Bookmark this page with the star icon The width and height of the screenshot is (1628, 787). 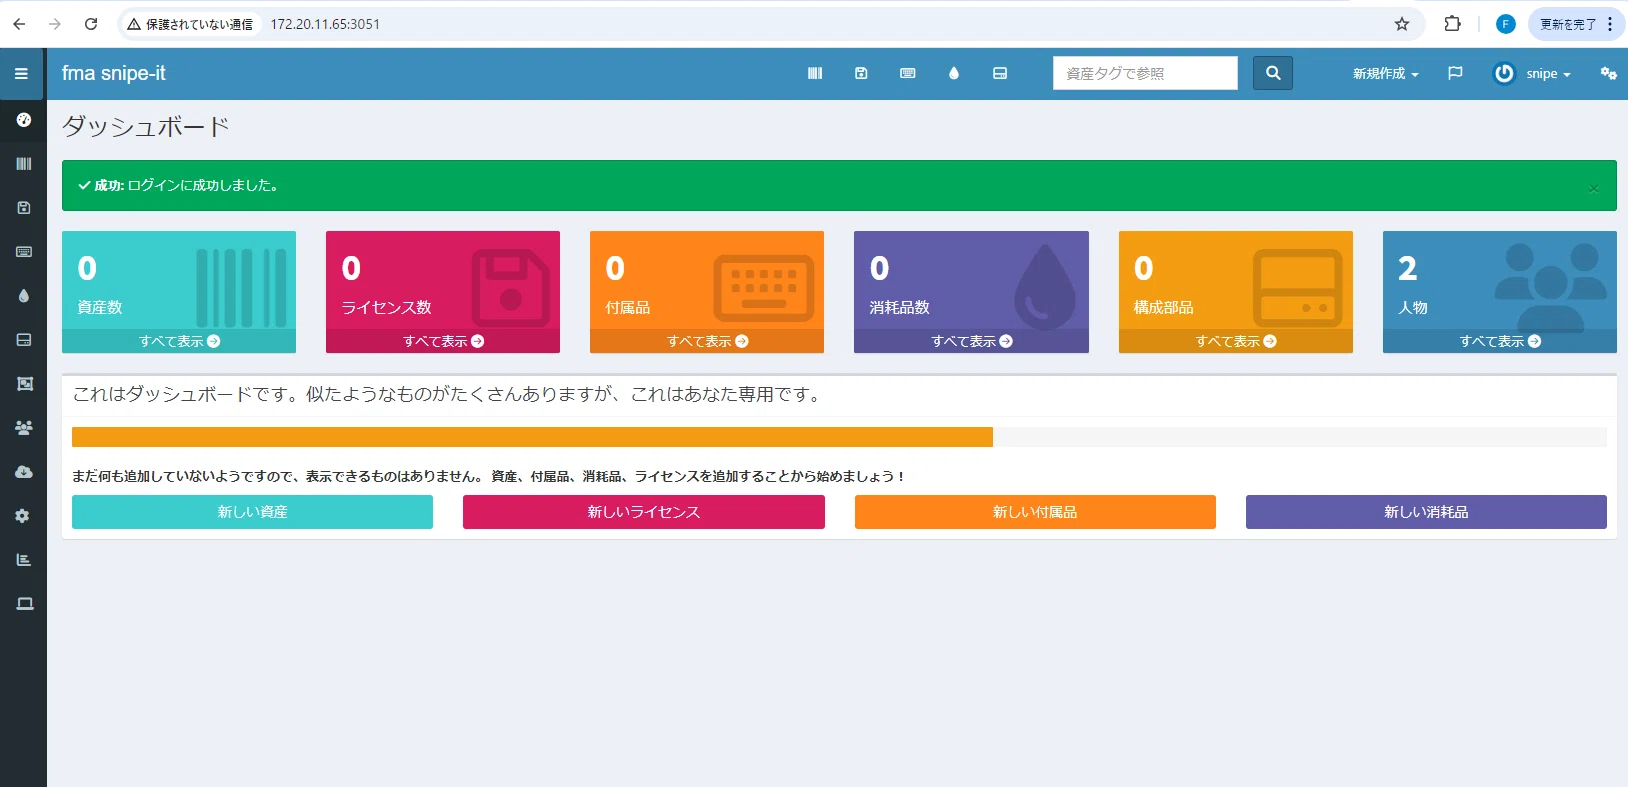1402,24
